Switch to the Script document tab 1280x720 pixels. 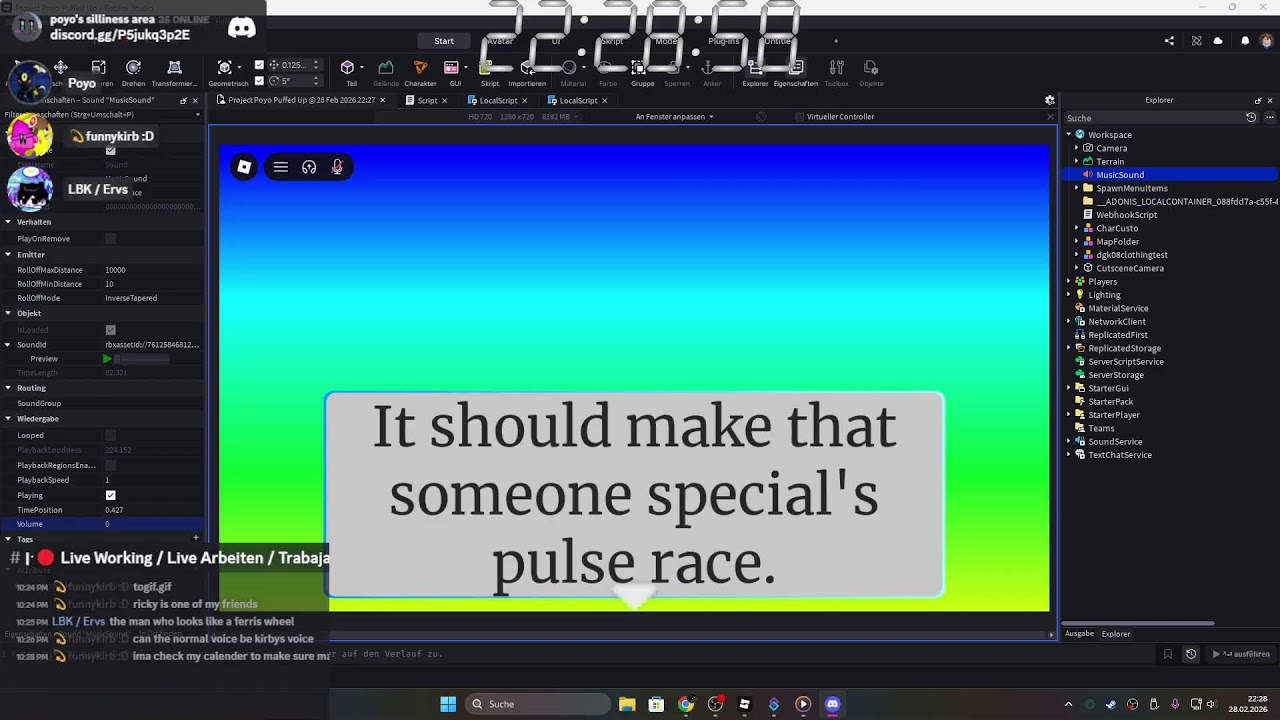coord(427,100)
